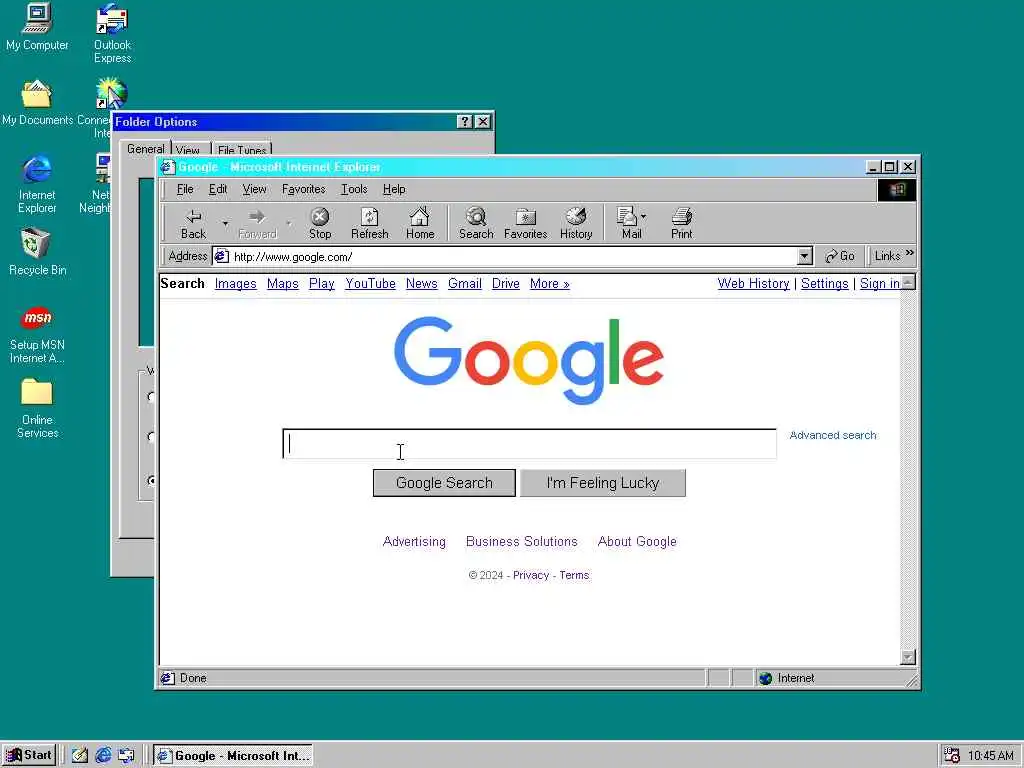Click inside the Google search text box
This screenshot has width=1024, height=768.
point(530,444)
